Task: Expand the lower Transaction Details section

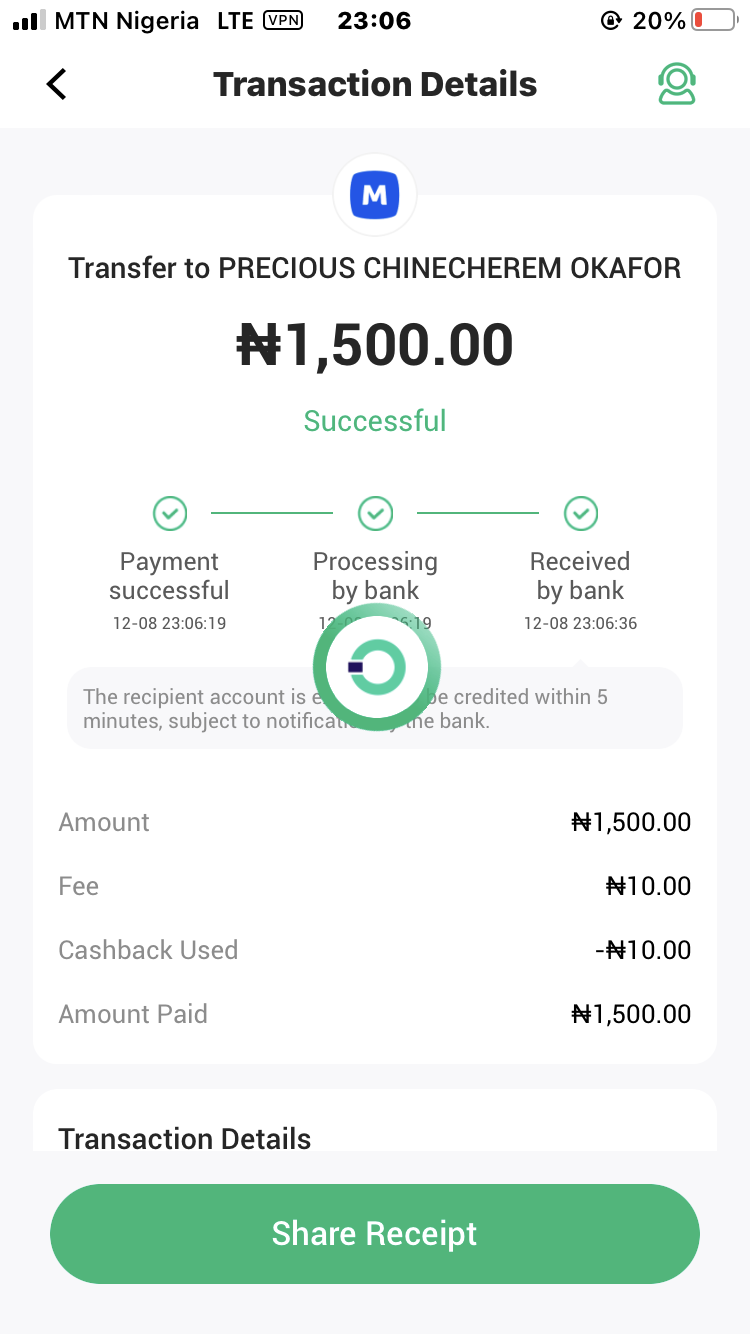Action: pyautogui.click(x=185, y=1138)
